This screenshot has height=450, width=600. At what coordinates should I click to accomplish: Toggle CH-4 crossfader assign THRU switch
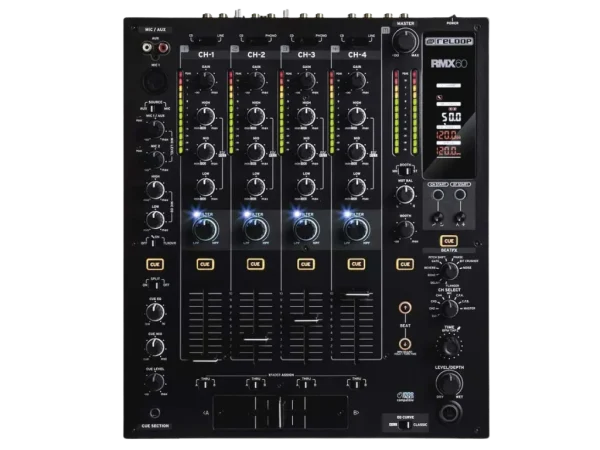click(356, 384)
